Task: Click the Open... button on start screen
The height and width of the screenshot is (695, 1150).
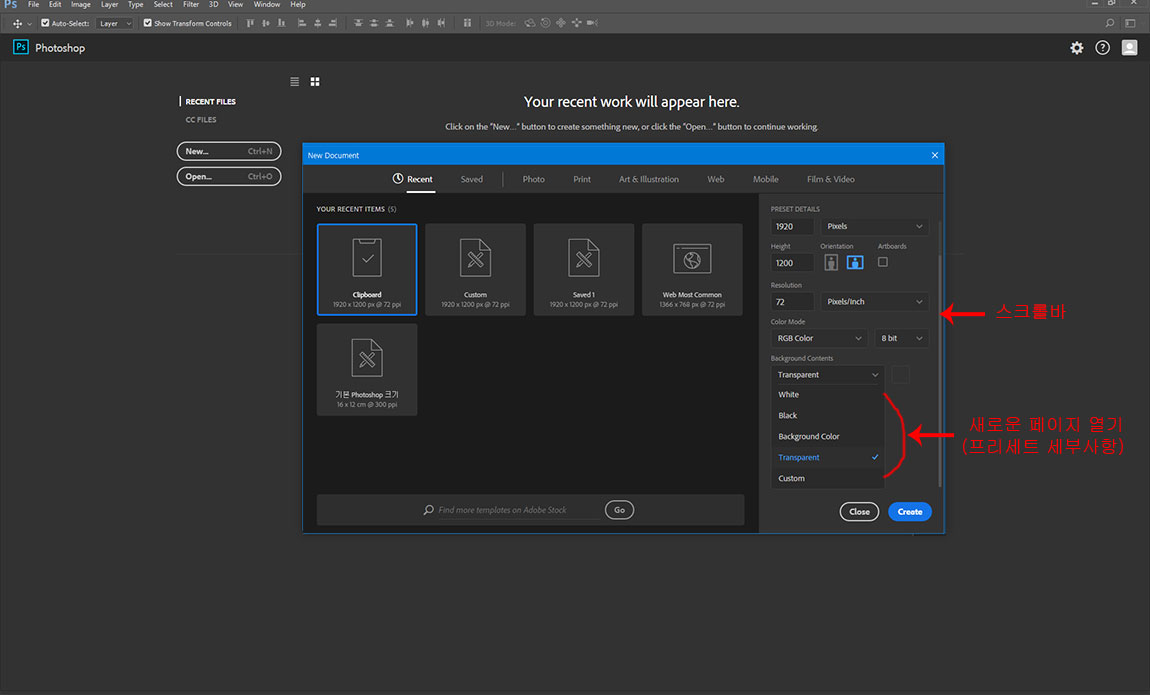Action: coord(229,177)
